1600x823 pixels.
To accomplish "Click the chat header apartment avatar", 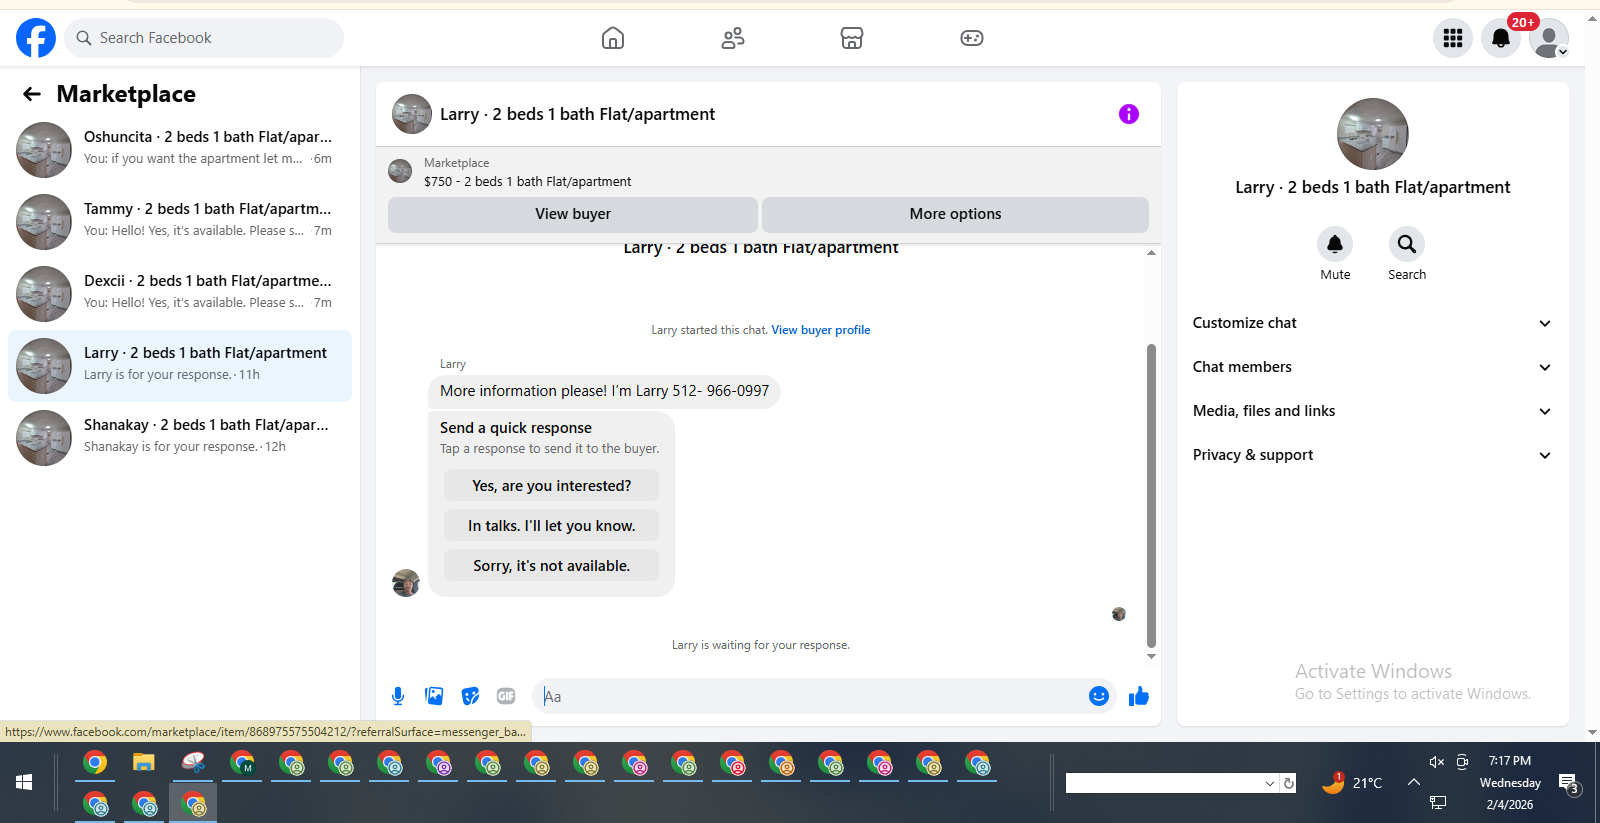I will tap(412, 114).
